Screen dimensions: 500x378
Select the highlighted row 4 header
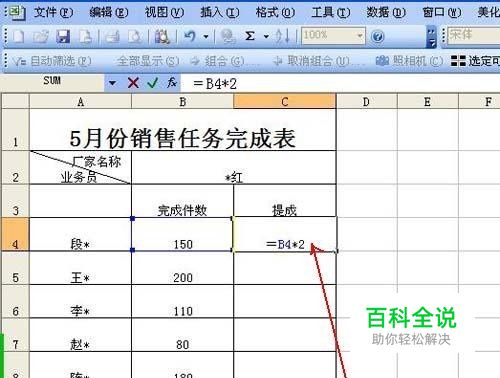coord(15,234)
